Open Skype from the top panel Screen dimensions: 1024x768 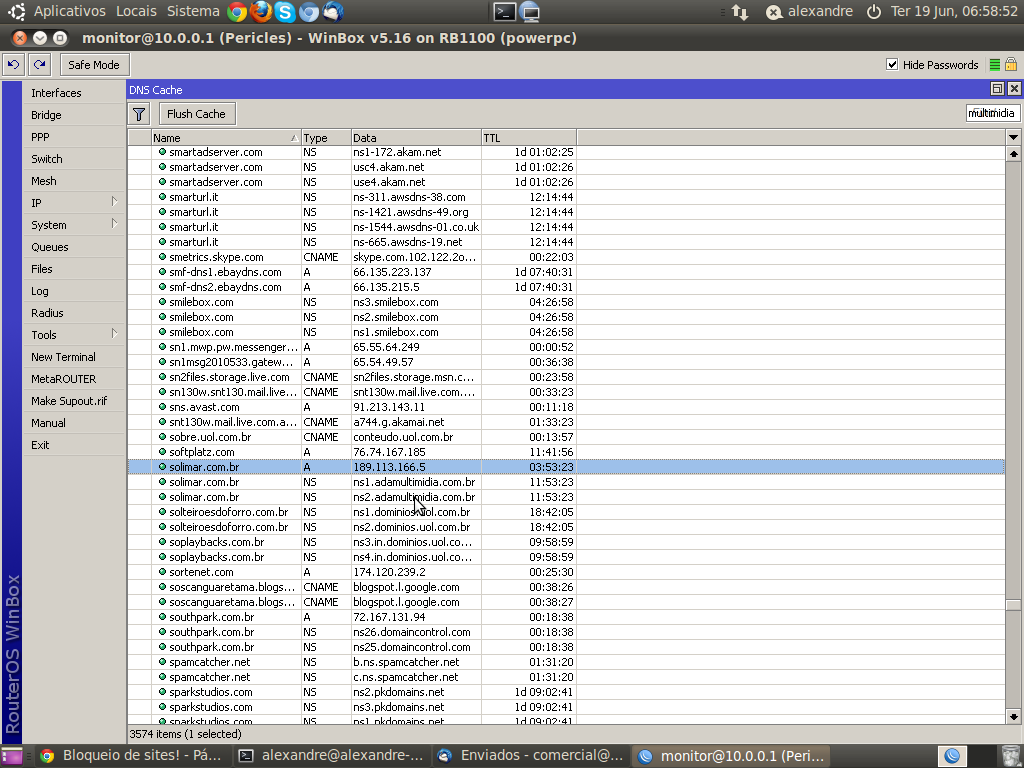[x=285, y=12]
